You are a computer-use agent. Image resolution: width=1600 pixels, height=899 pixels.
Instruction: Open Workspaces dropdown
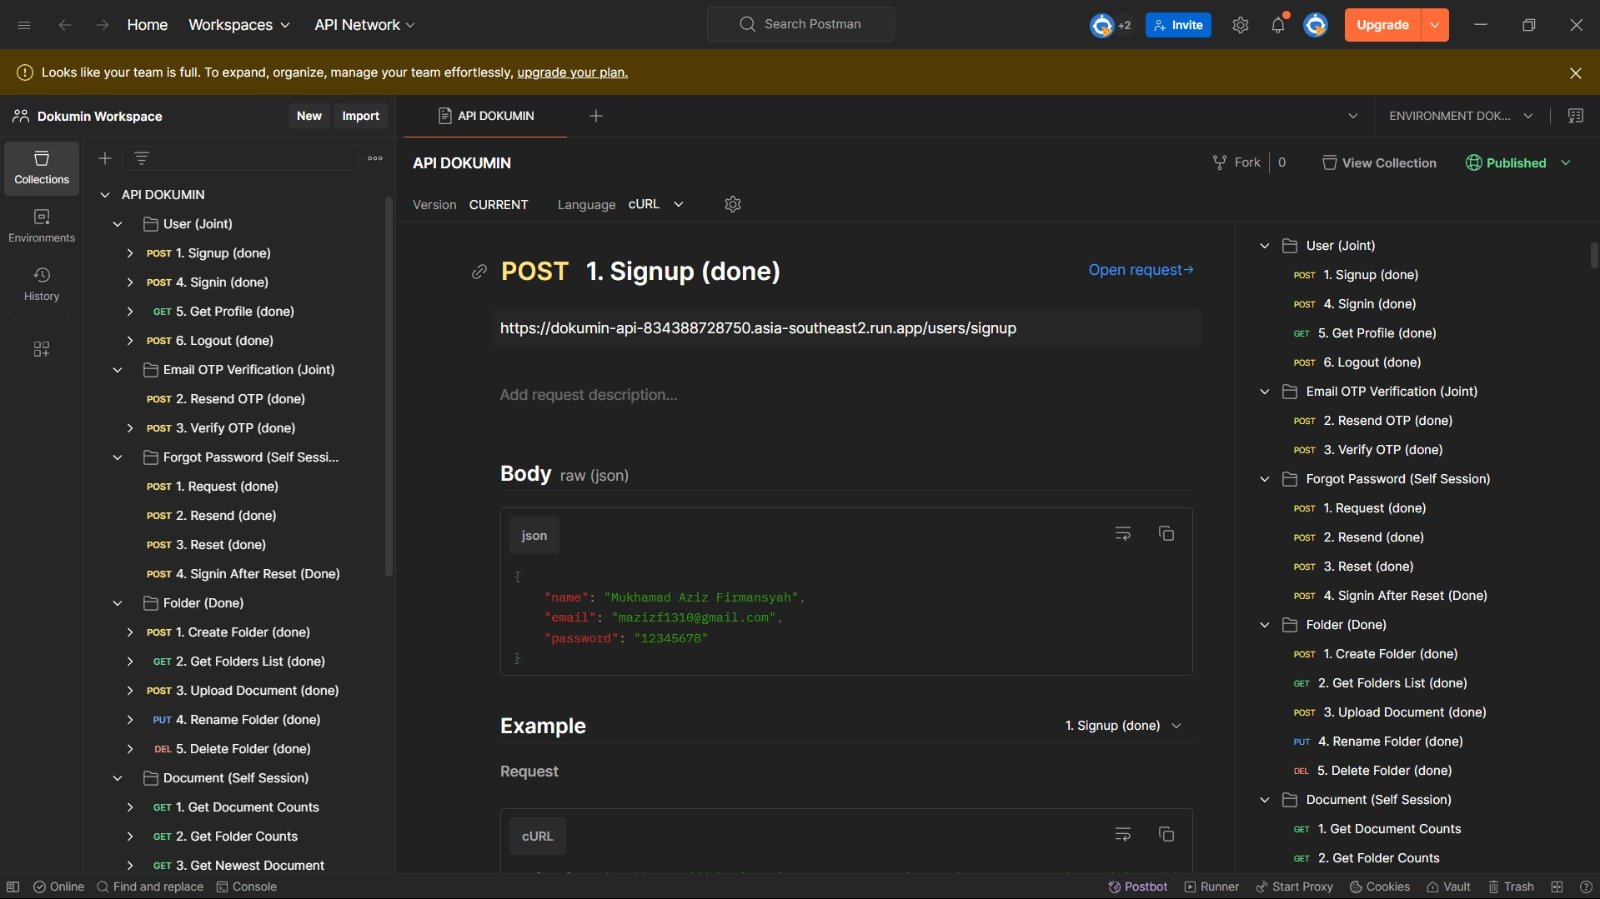[x=239, y=25]
